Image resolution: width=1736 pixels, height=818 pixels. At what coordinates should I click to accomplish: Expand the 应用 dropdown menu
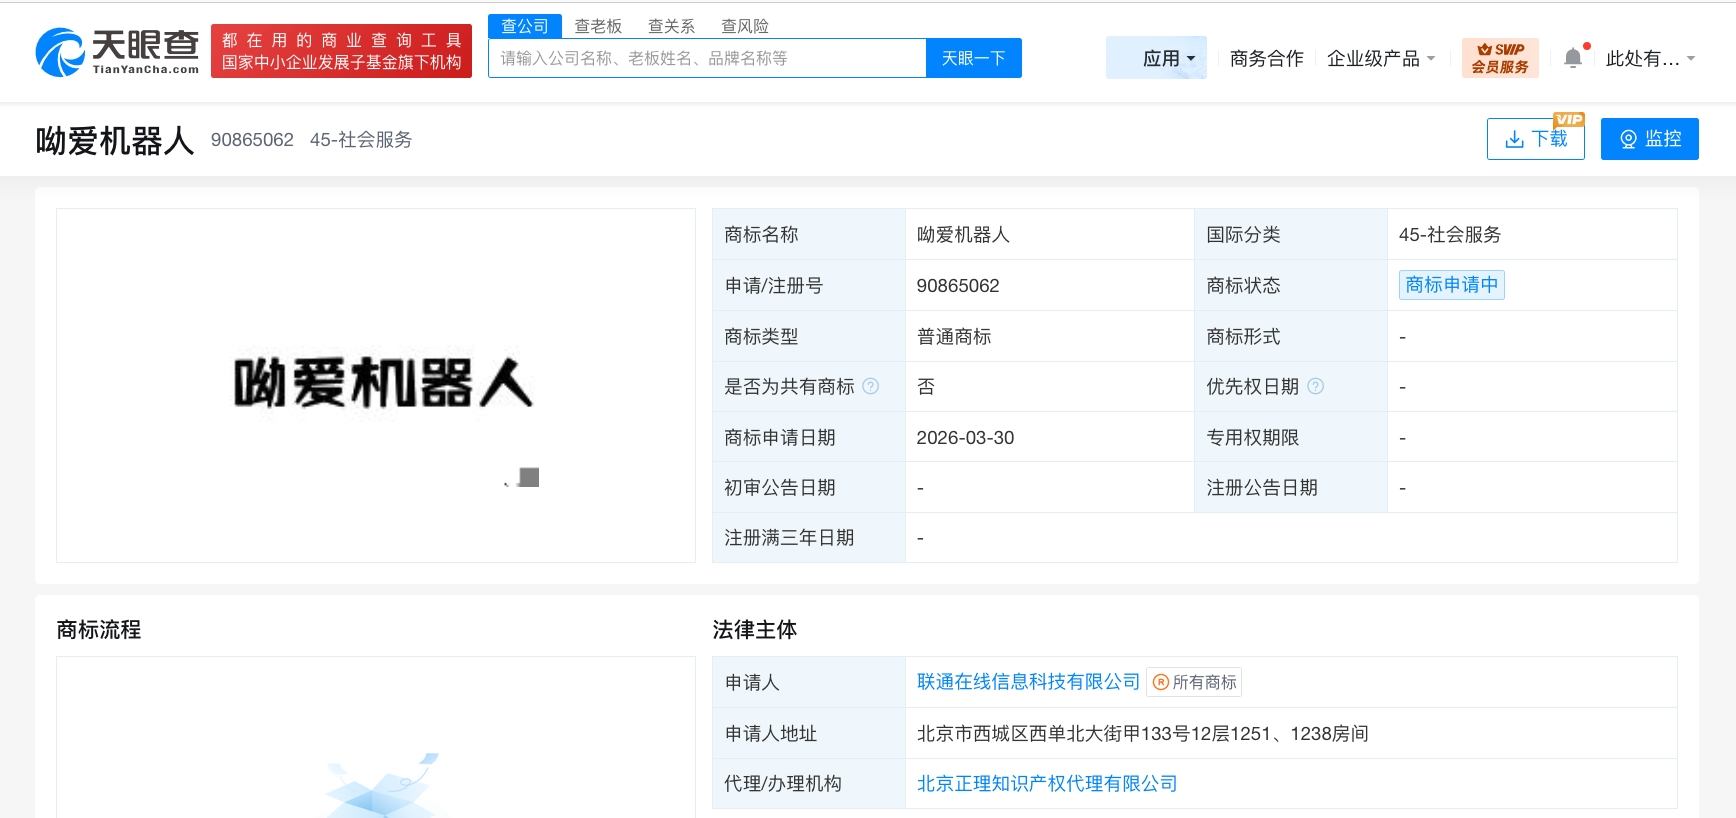click(x=1157, y=58)
